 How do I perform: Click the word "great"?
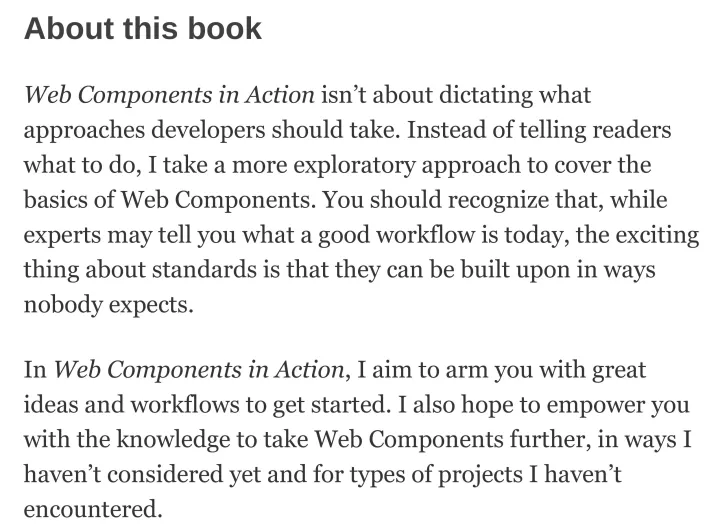coord(619,370)
